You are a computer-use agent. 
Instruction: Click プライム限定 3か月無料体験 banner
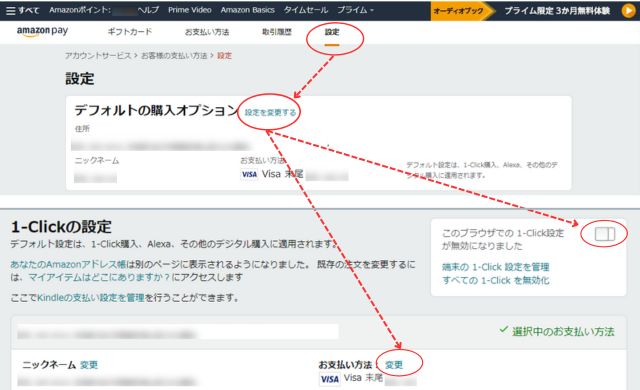point(557,11)
